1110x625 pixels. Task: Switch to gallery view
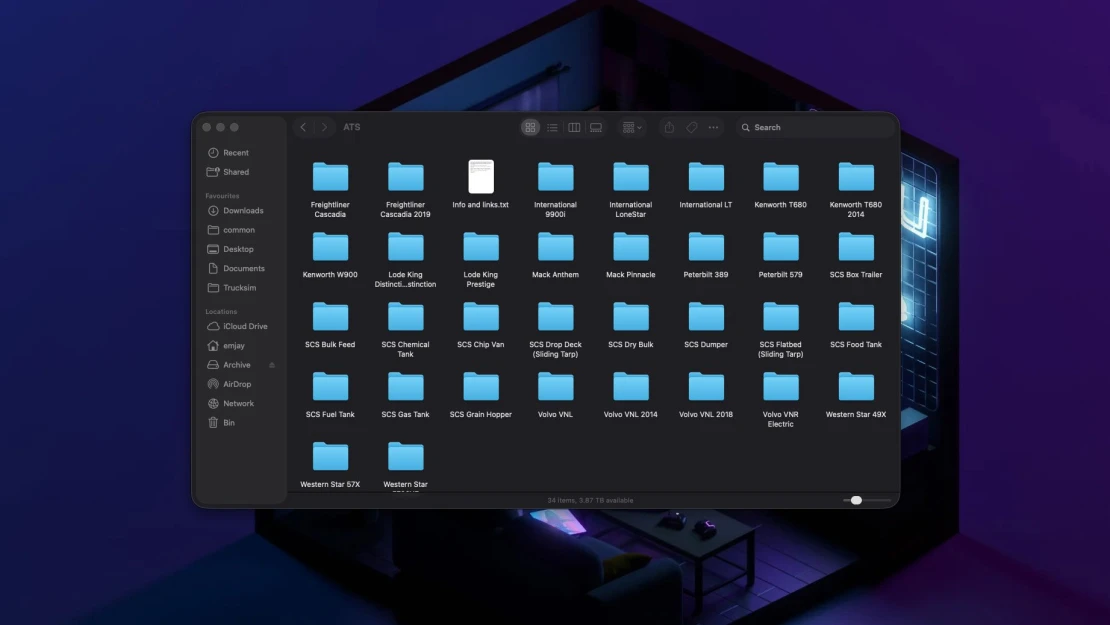tap(596, 127)
